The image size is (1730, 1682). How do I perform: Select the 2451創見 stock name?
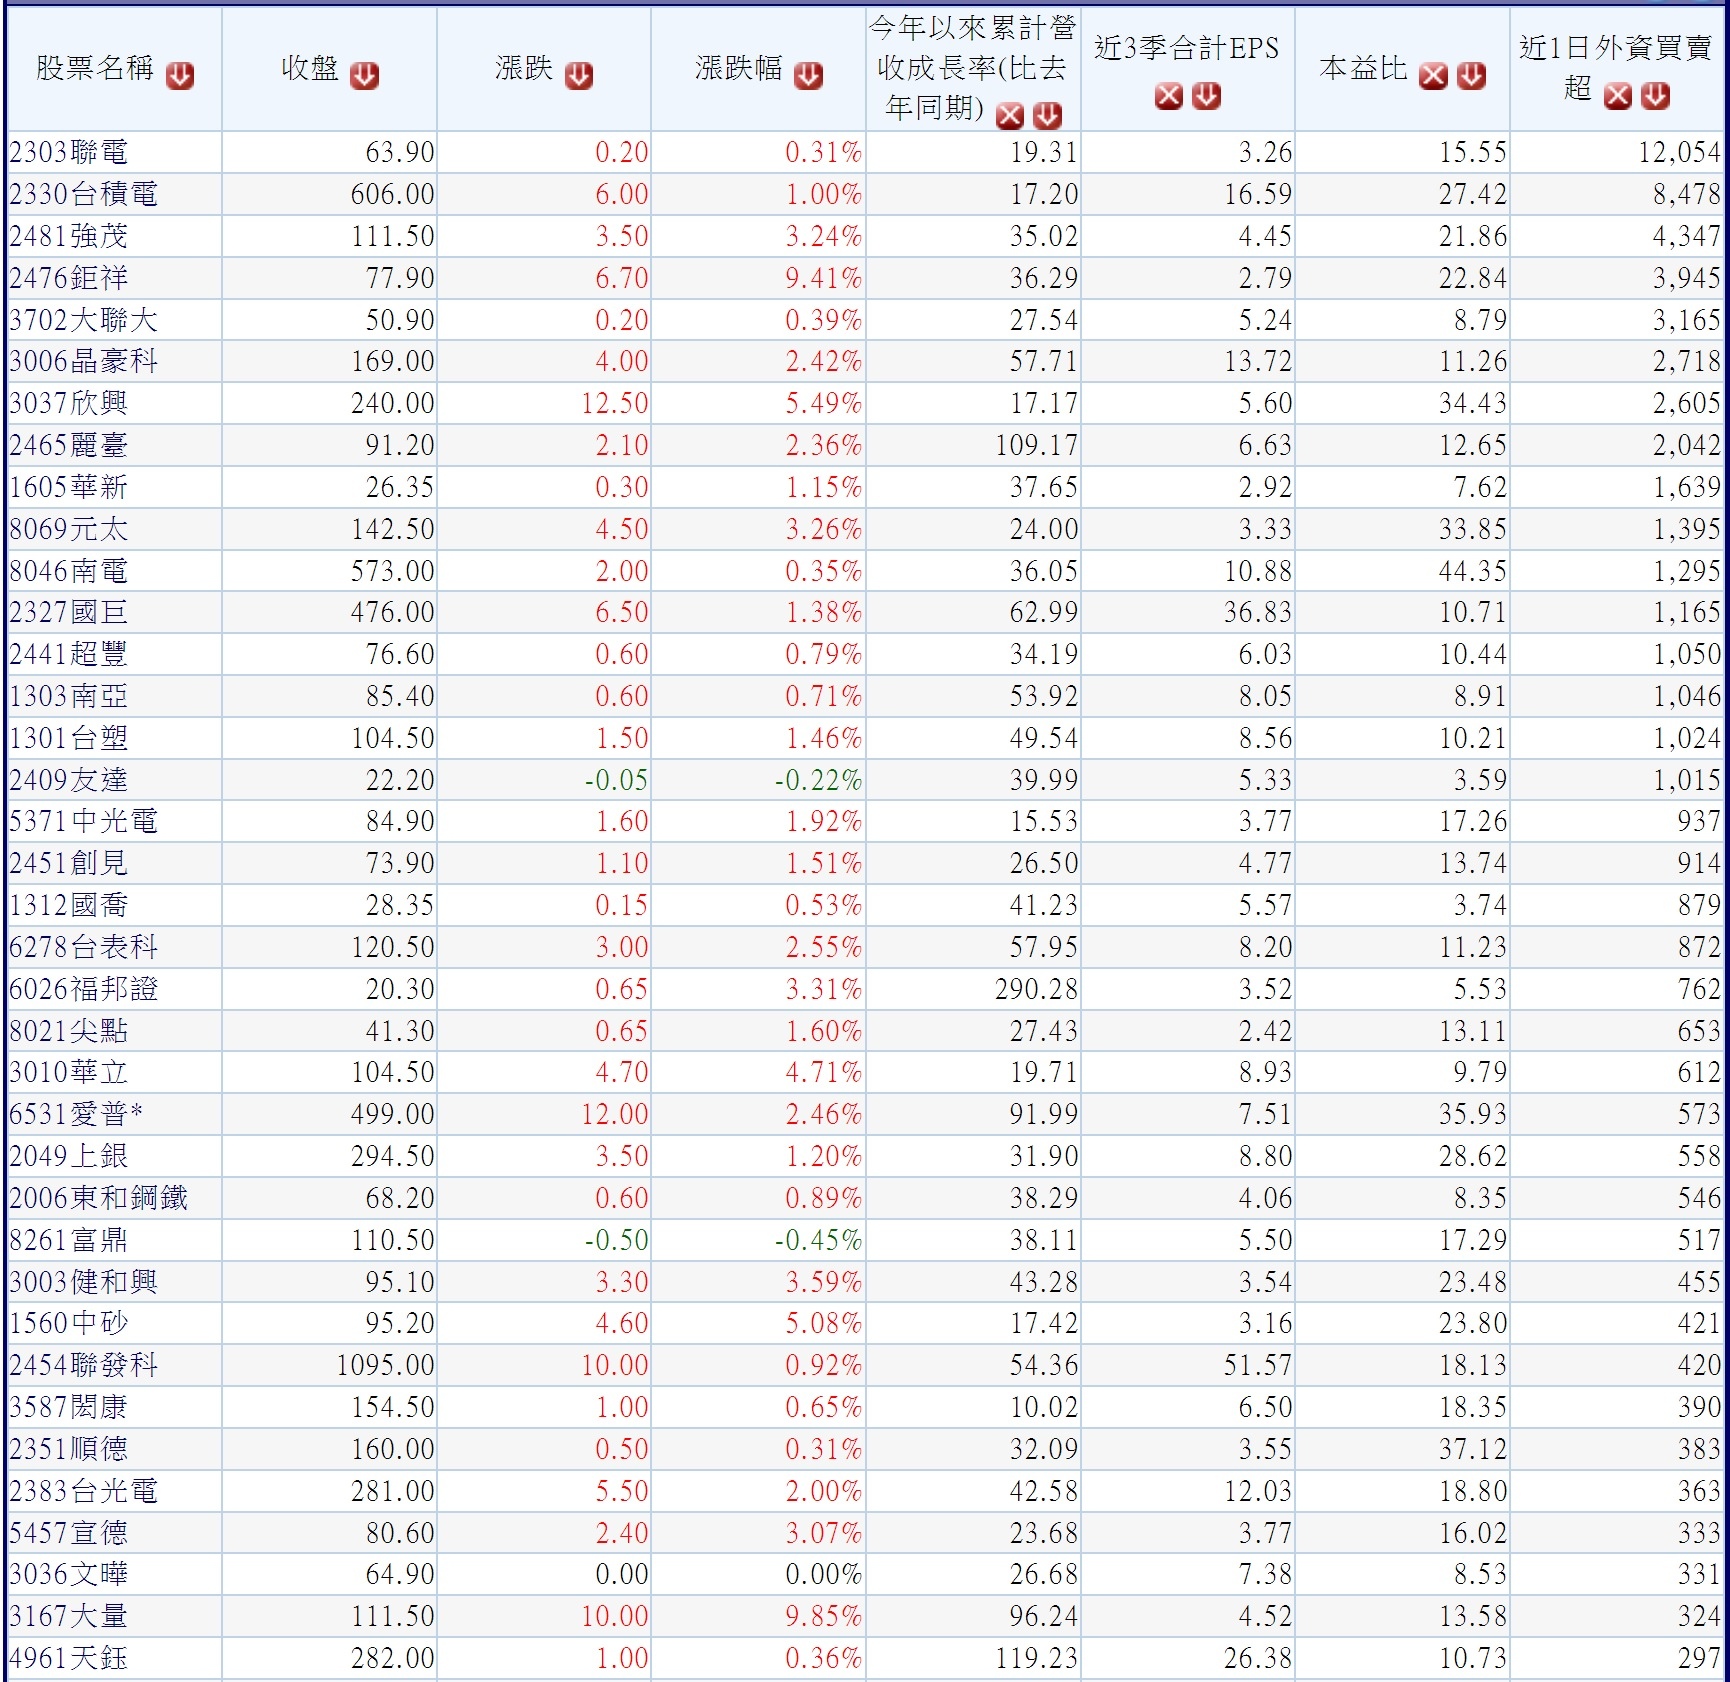69,863
